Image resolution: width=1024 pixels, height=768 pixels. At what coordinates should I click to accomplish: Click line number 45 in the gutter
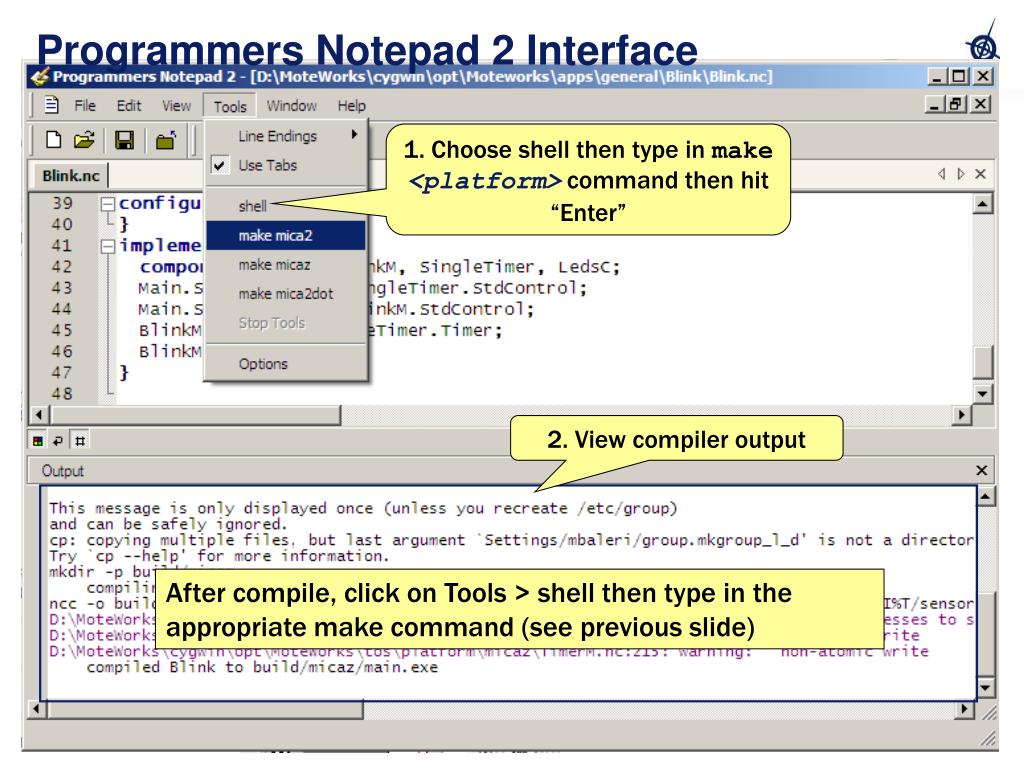(62, 330)
